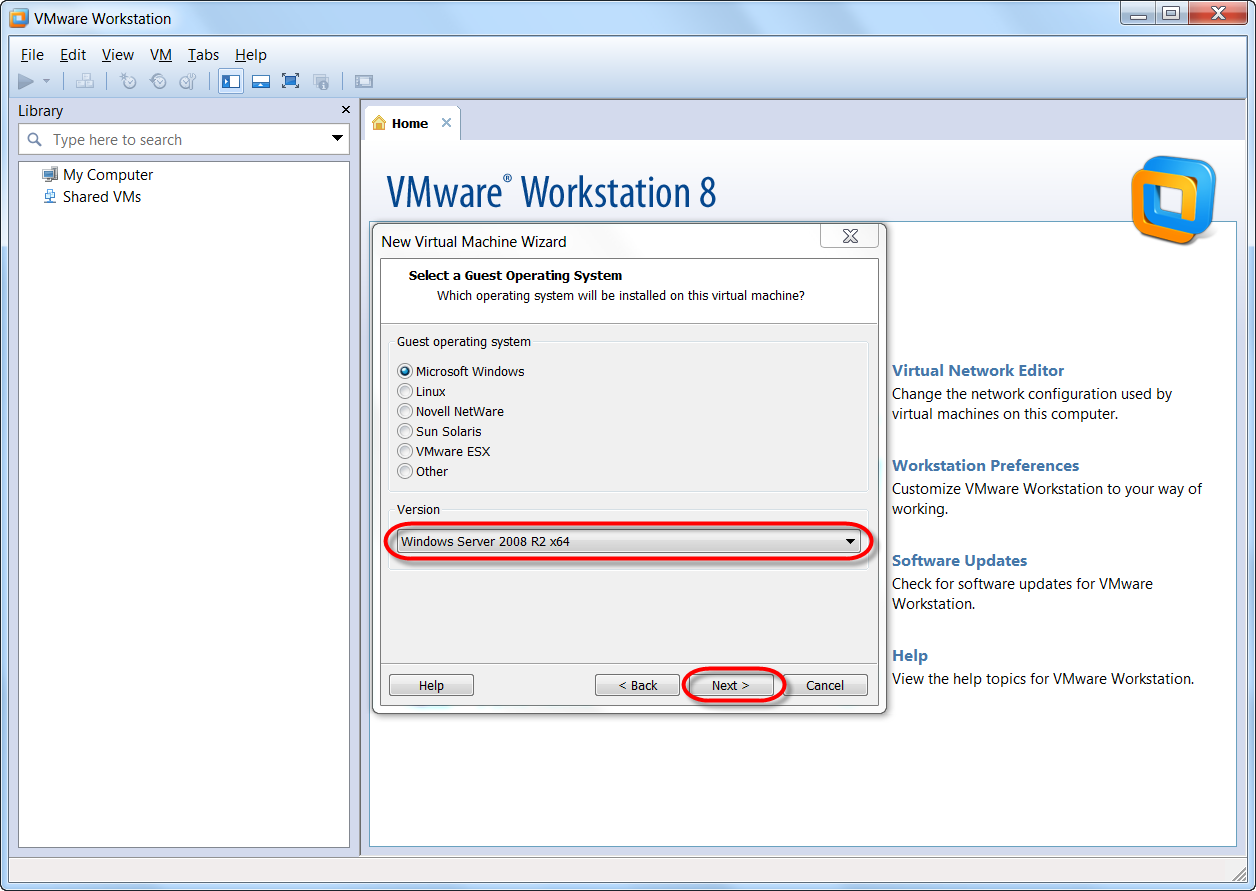Click the VMware icon in the title bar

pyautogui.click(x=18, y=18)
